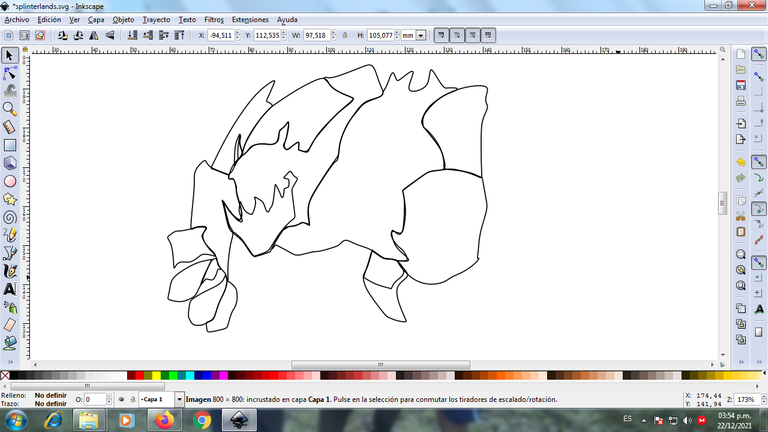768x432 pixels.
Task: Toggle first transform-affect button (stroke width scaling)
Action: point(441,35)
